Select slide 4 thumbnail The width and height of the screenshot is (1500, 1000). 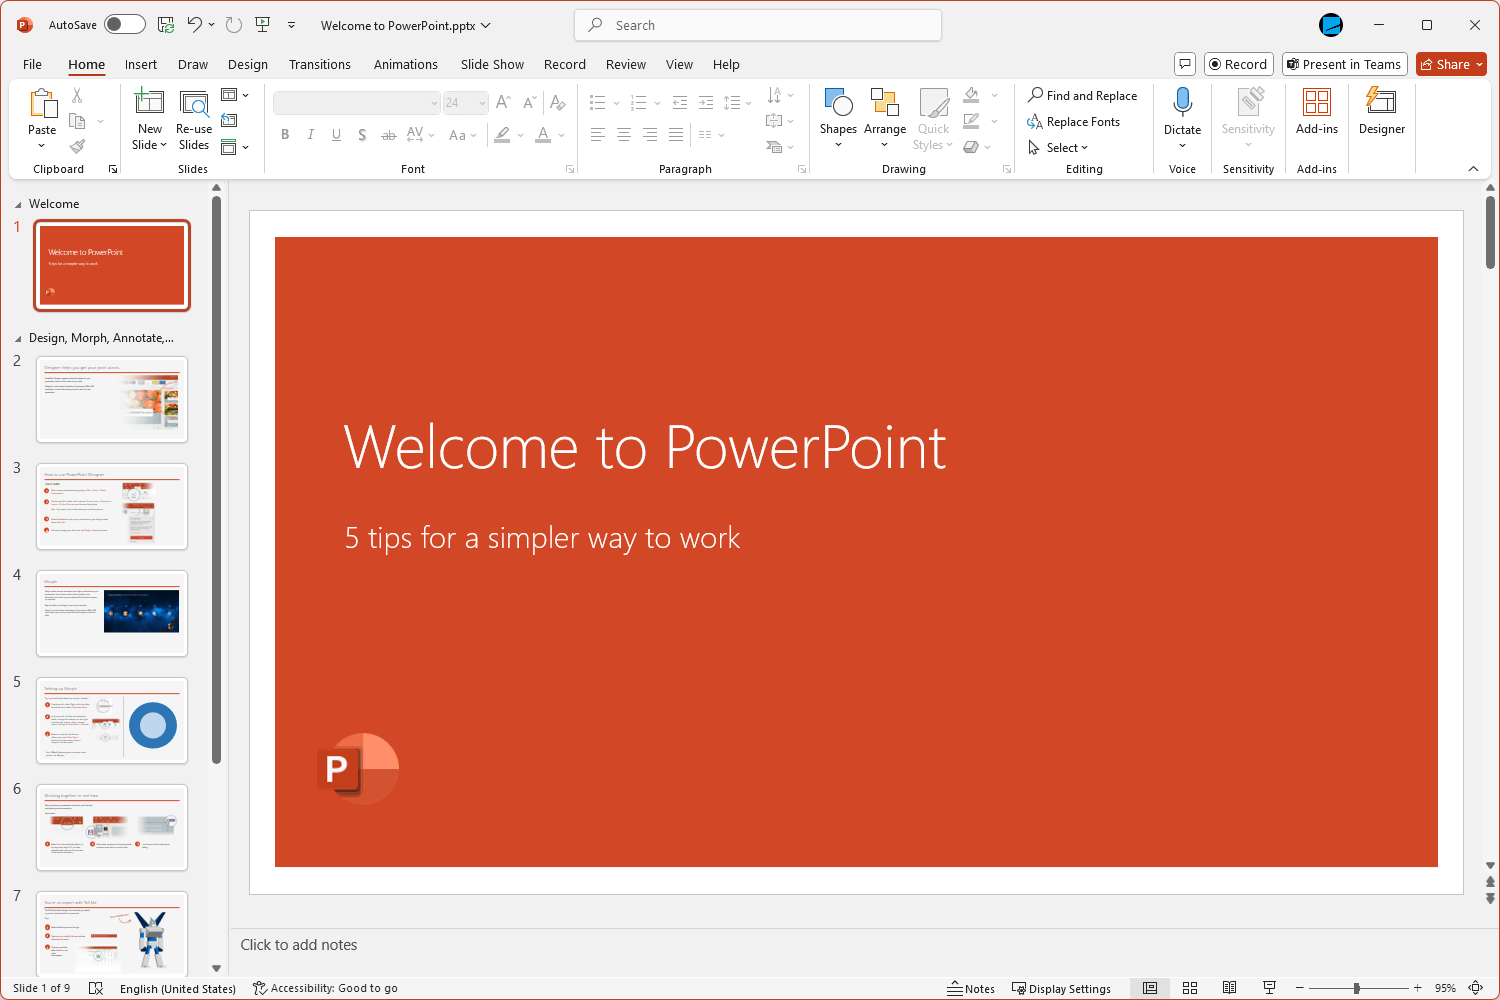click(x=111, y=613)
